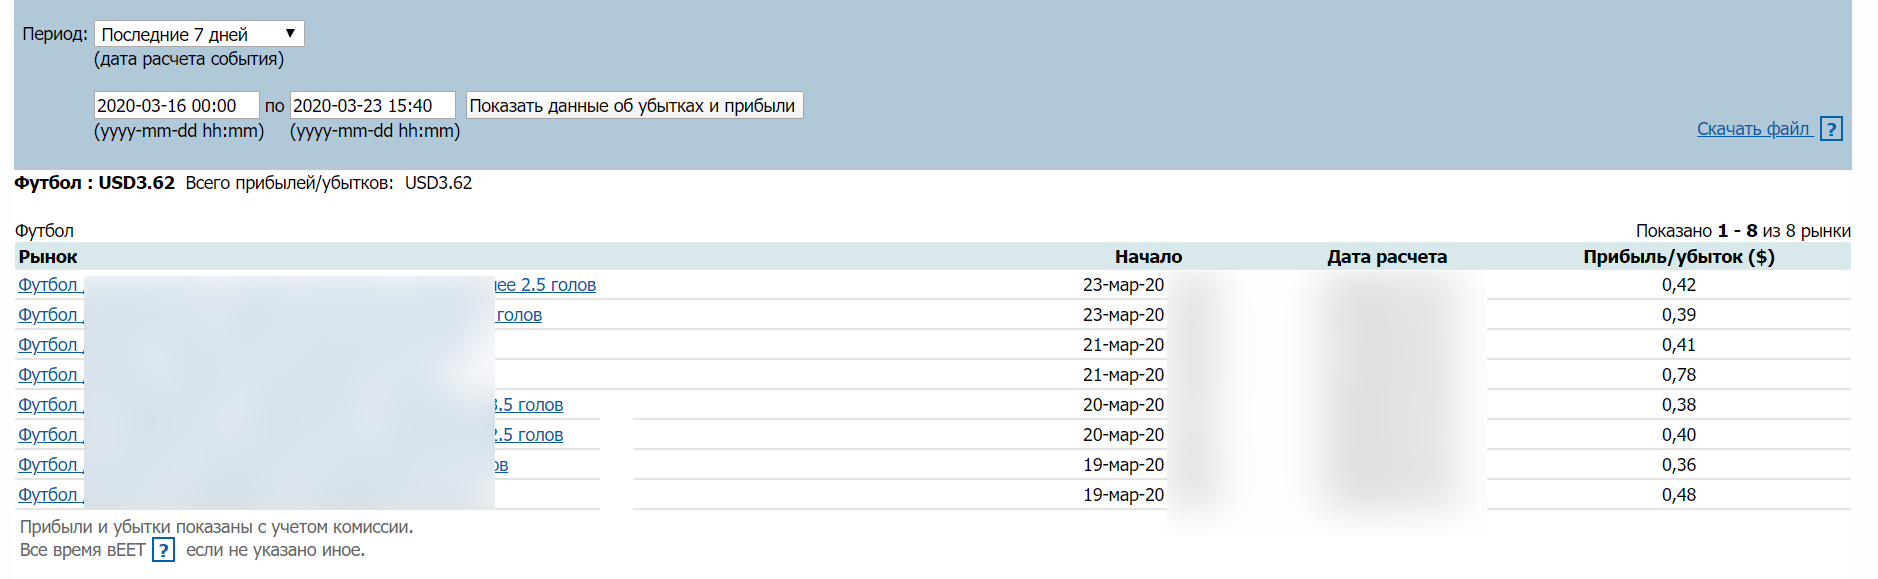Screen dimensions: 1878x579
Task: Open the Футбол market link with profit 0,36
Action: click(x=48, y=465)
